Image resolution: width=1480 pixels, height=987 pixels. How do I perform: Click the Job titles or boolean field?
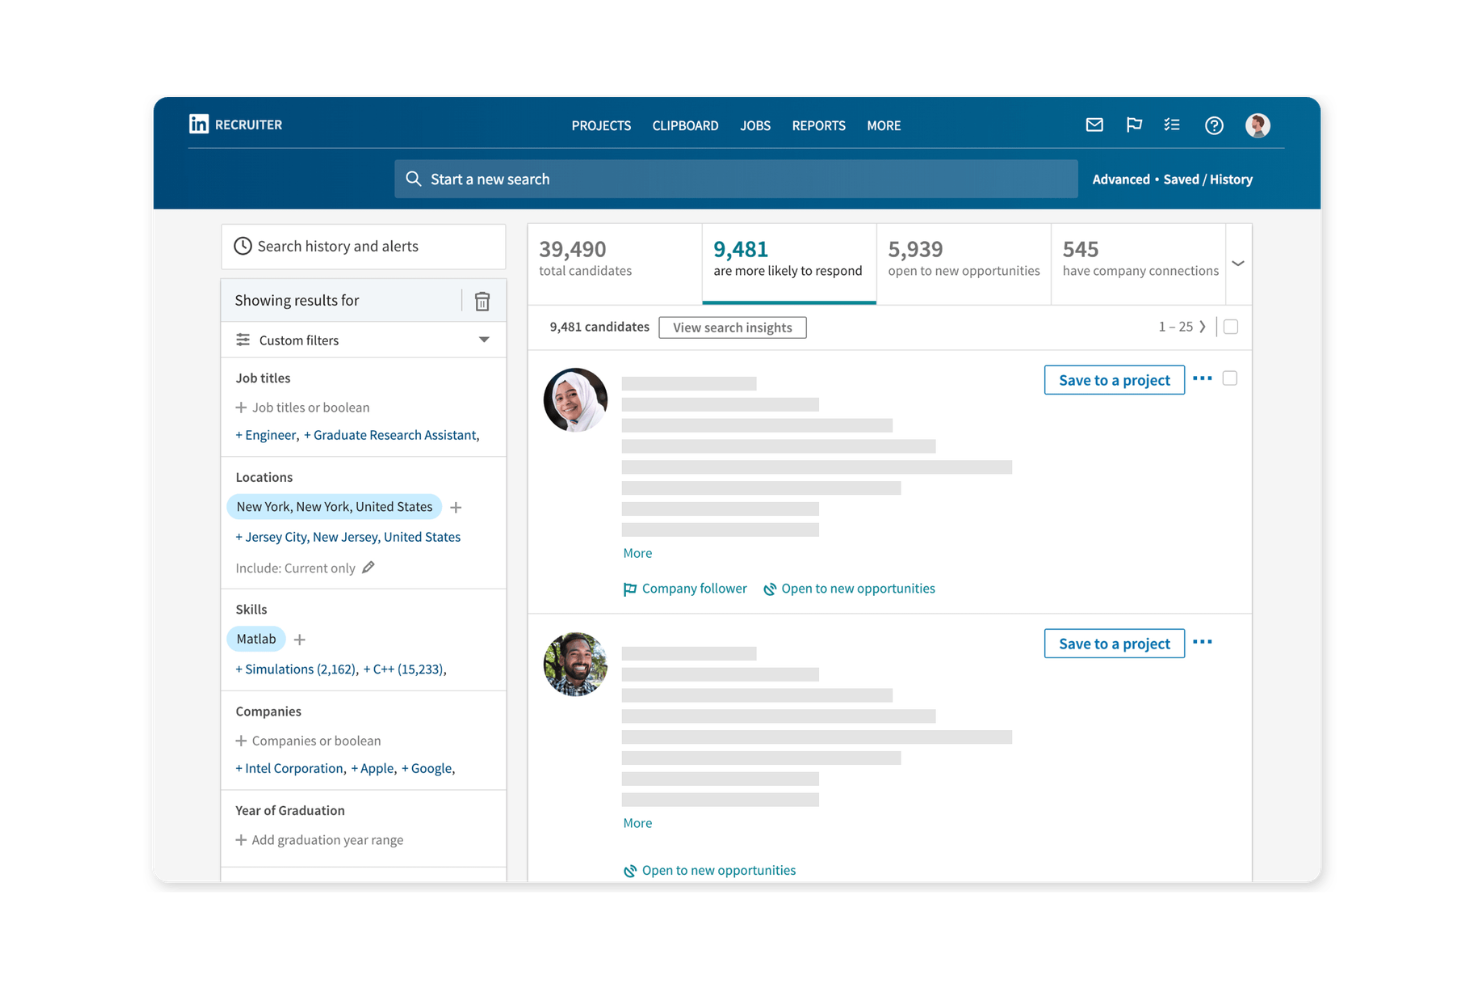[303, 407]
